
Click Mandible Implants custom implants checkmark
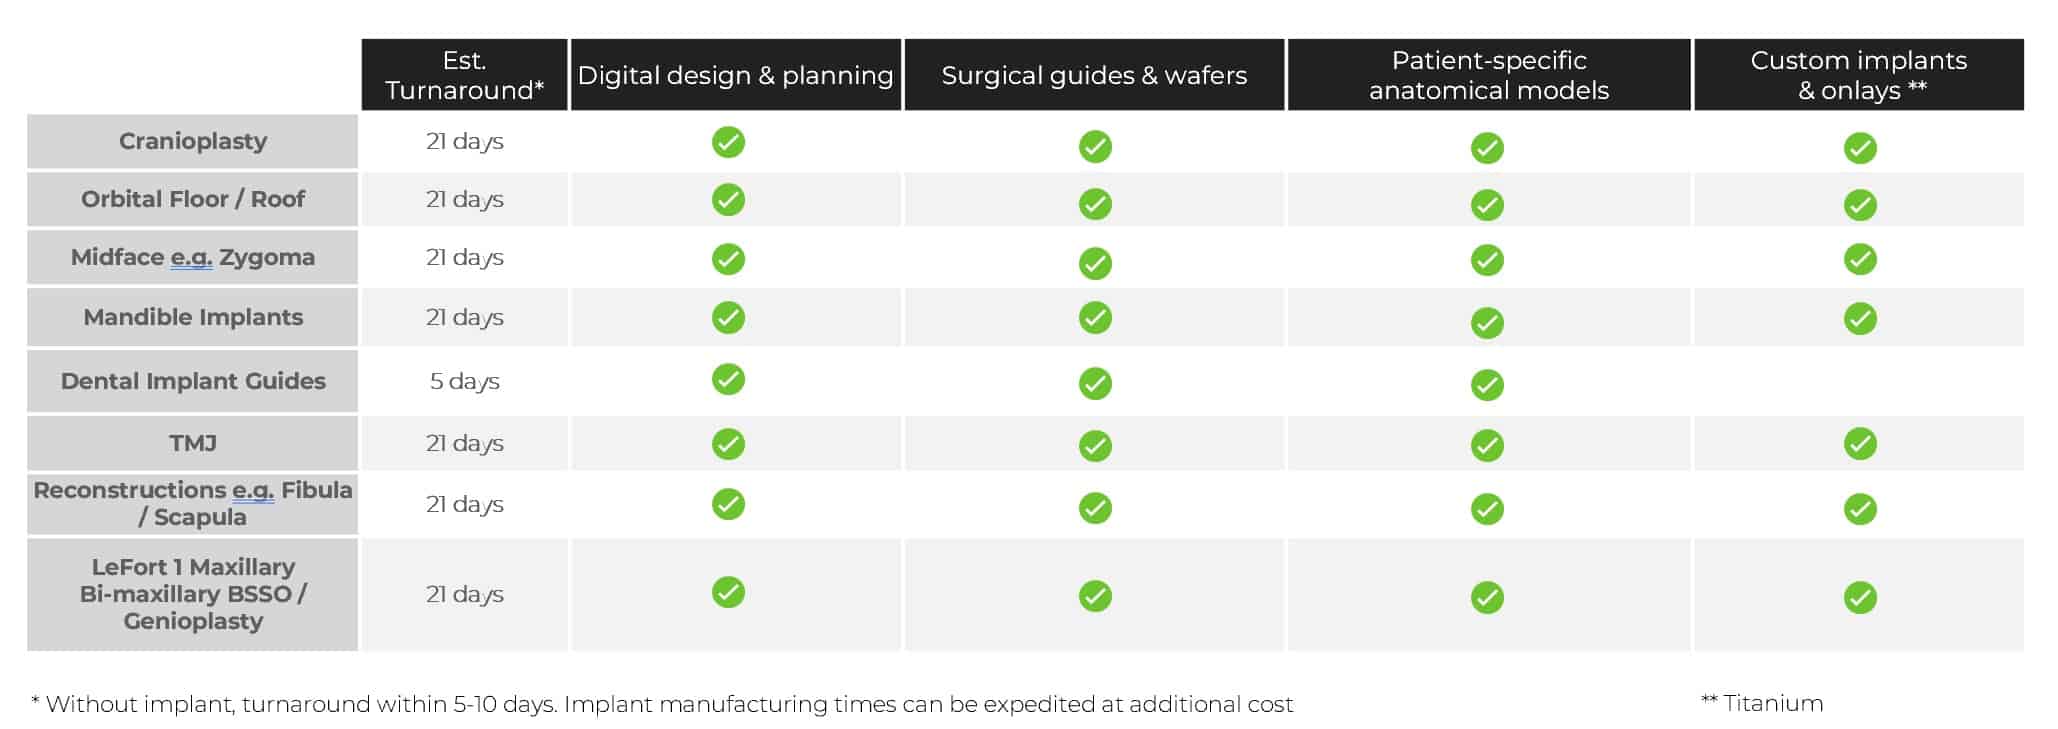click(1860, 319)
